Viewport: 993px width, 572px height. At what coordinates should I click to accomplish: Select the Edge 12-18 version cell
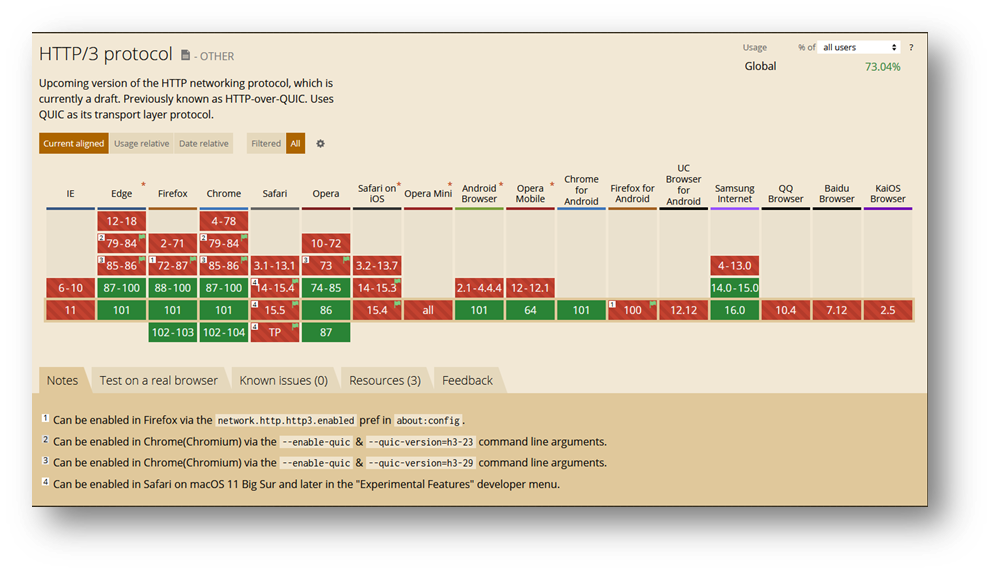pyautogui.click(x=122, y=221)
